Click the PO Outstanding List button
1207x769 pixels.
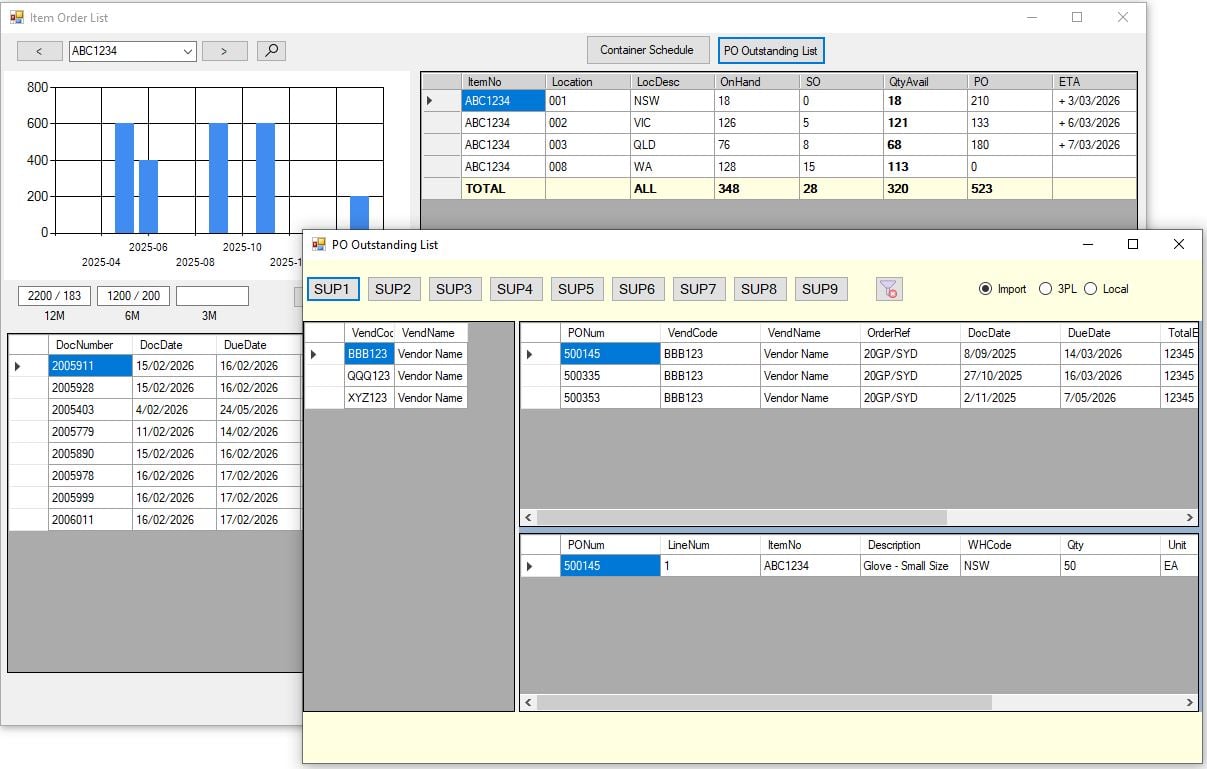[771, 50]
